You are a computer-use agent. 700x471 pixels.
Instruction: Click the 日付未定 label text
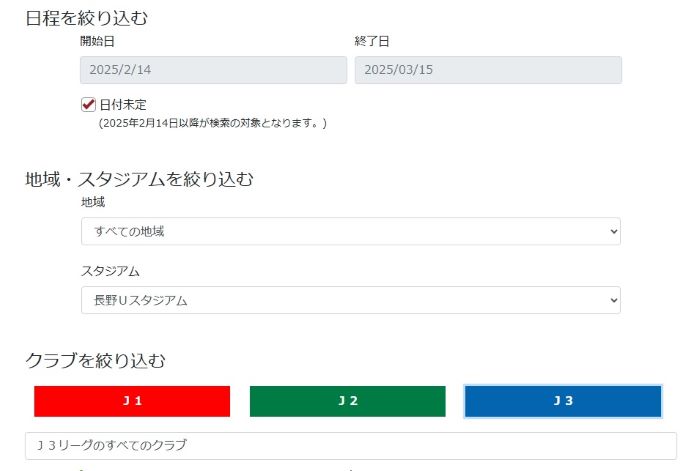click(123, 104)
